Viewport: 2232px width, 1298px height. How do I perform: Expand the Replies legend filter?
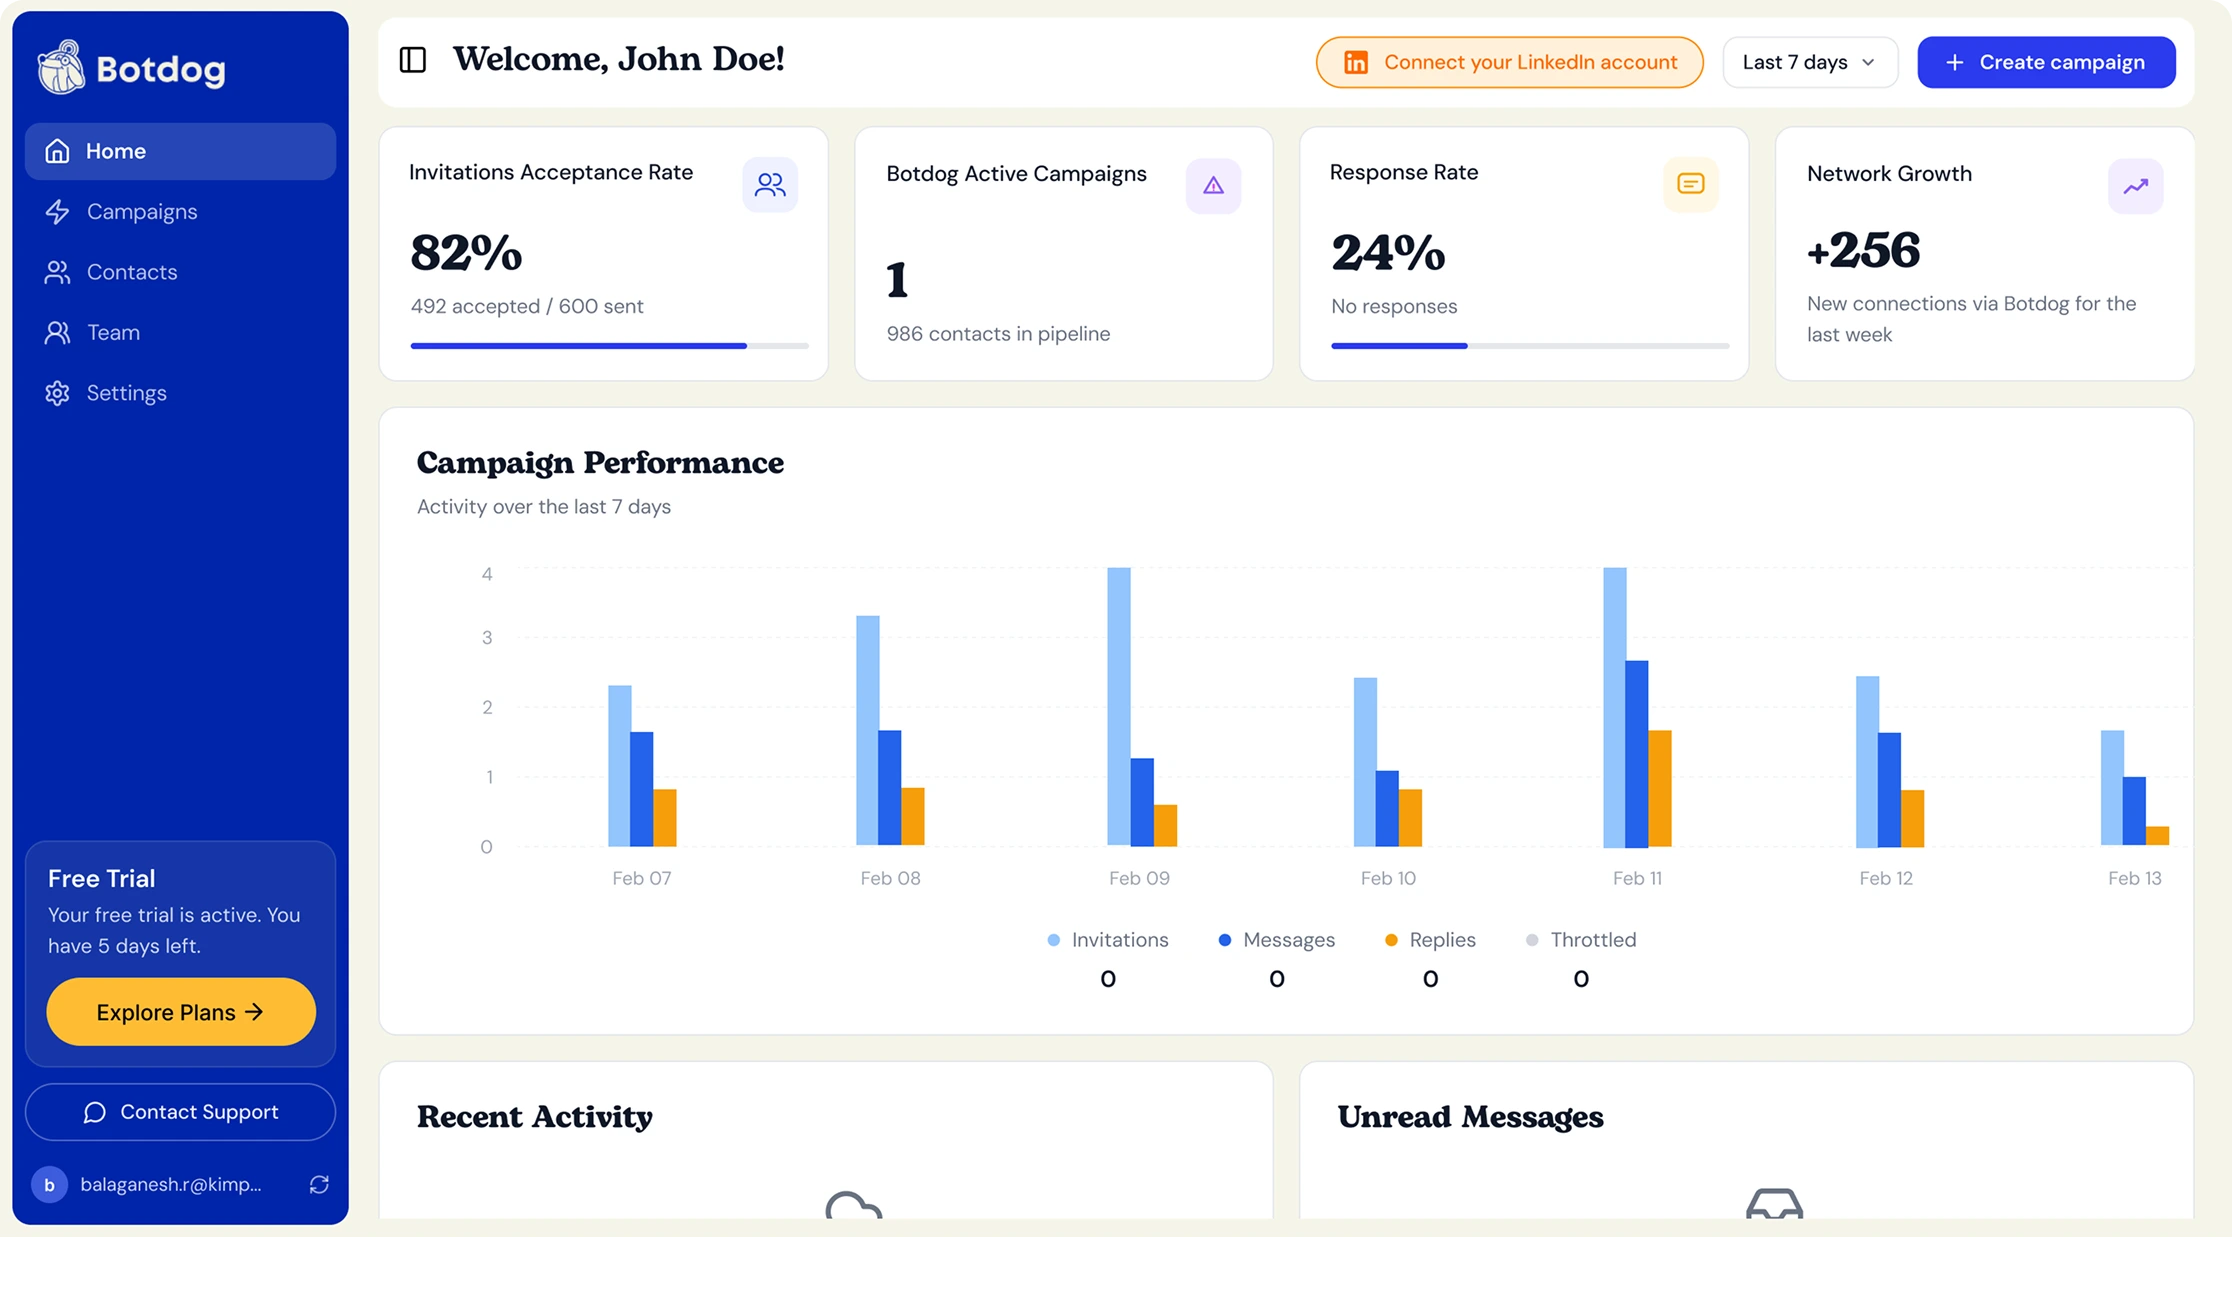(x=1431, y=940)
